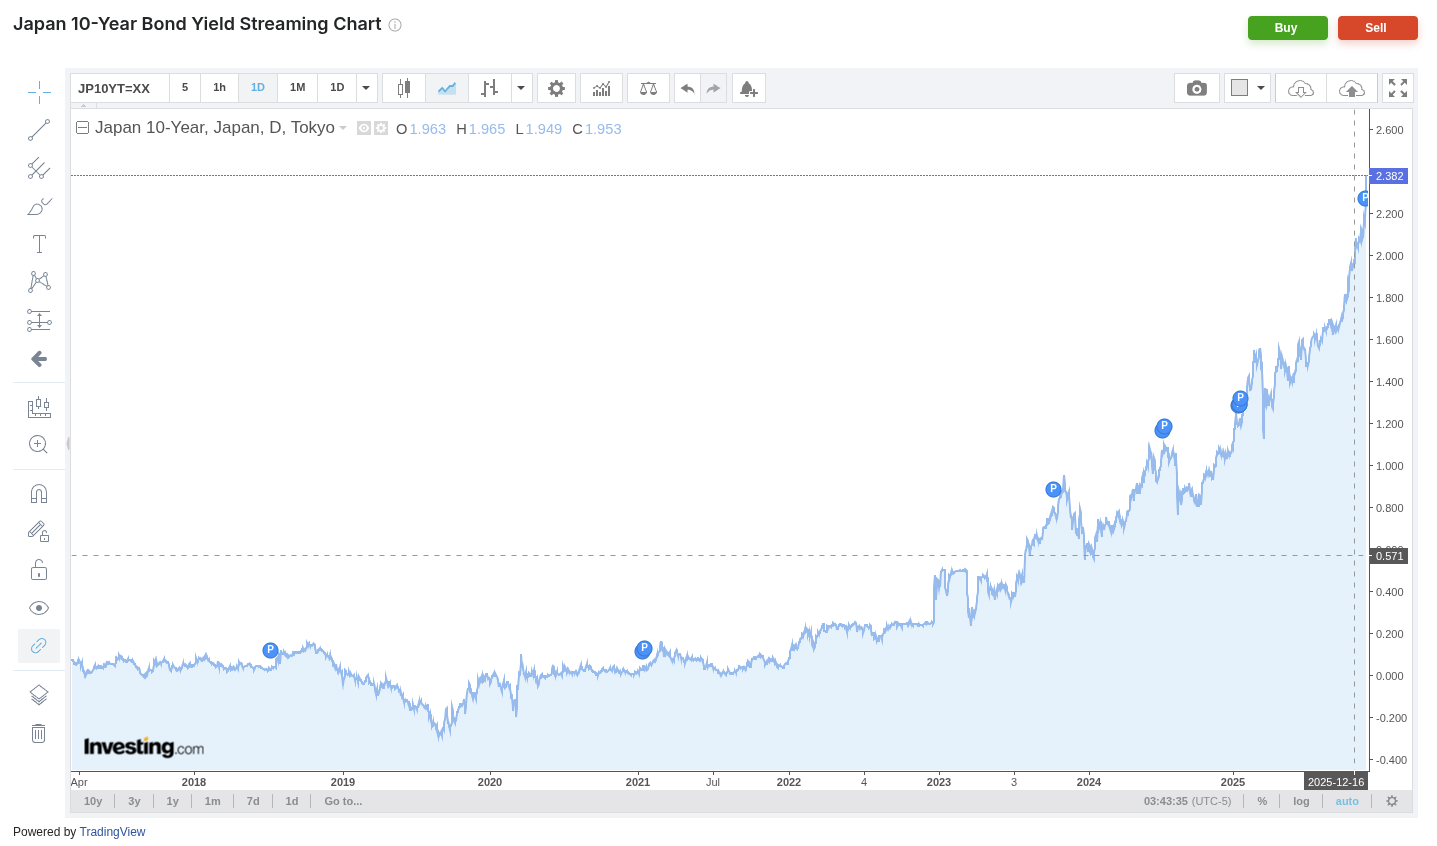Open the indicators button
1437x846 pixels.
pos(601,88)
